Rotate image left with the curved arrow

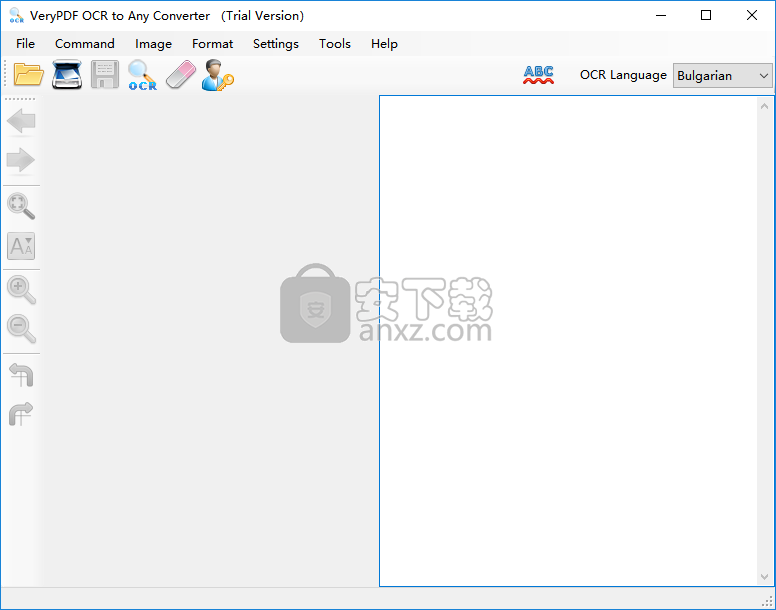click(21, 375)
